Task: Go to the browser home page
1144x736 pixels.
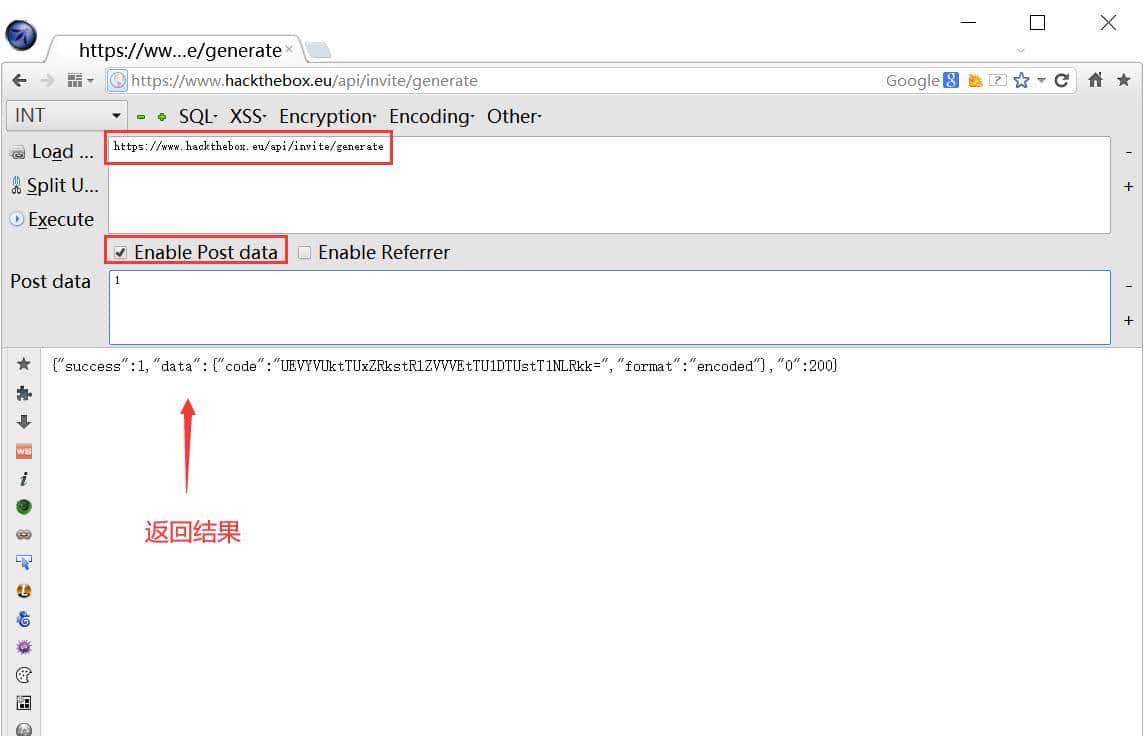Action: 1095,80
